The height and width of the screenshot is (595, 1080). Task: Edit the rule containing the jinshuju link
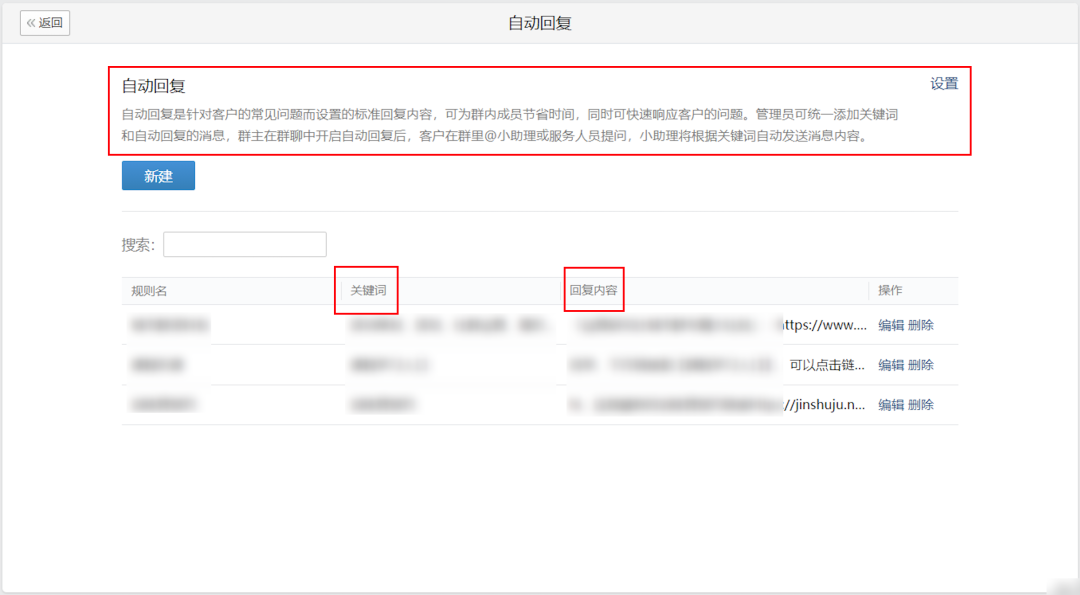pos(890,405)
